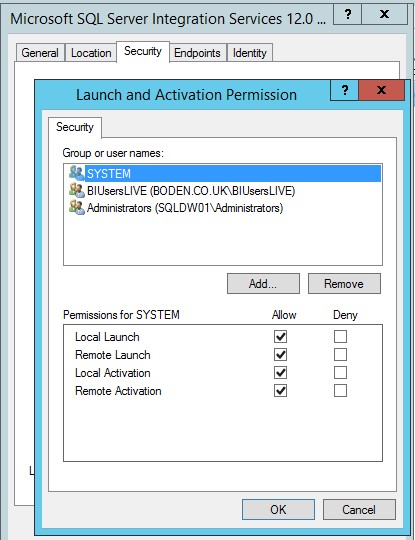Close the Integration Services properties window
This screenshot has height=540, width=415.
tap(384, 14)
